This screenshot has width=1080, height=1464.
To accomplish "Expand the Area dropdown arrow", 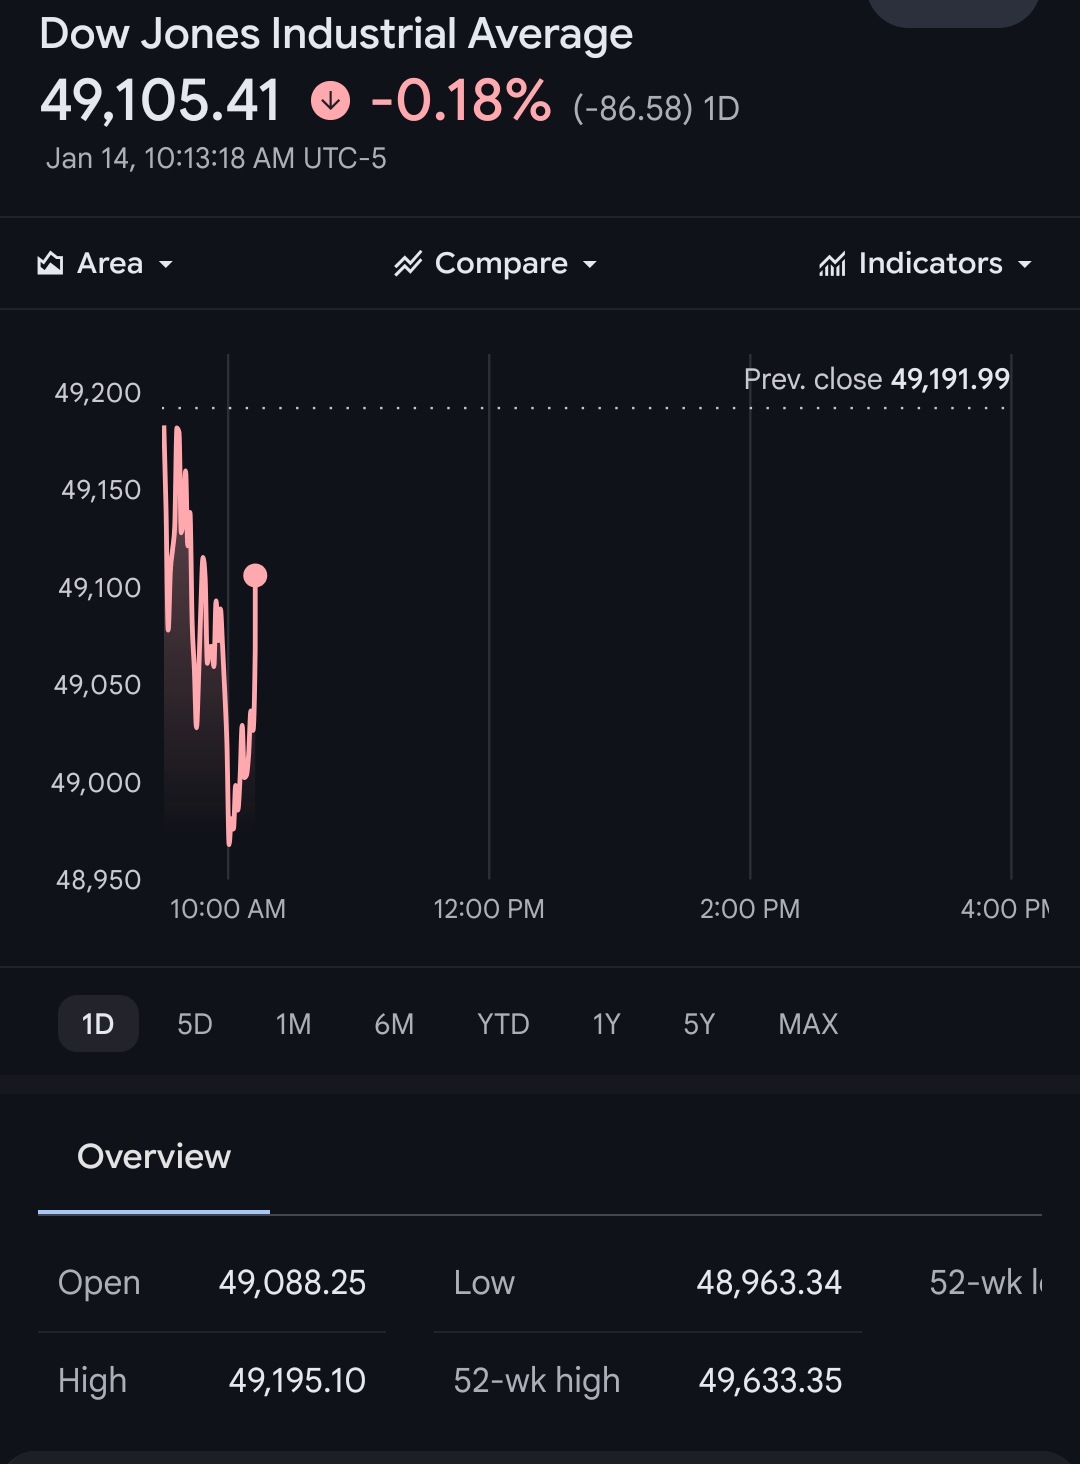I will (166, 265).
